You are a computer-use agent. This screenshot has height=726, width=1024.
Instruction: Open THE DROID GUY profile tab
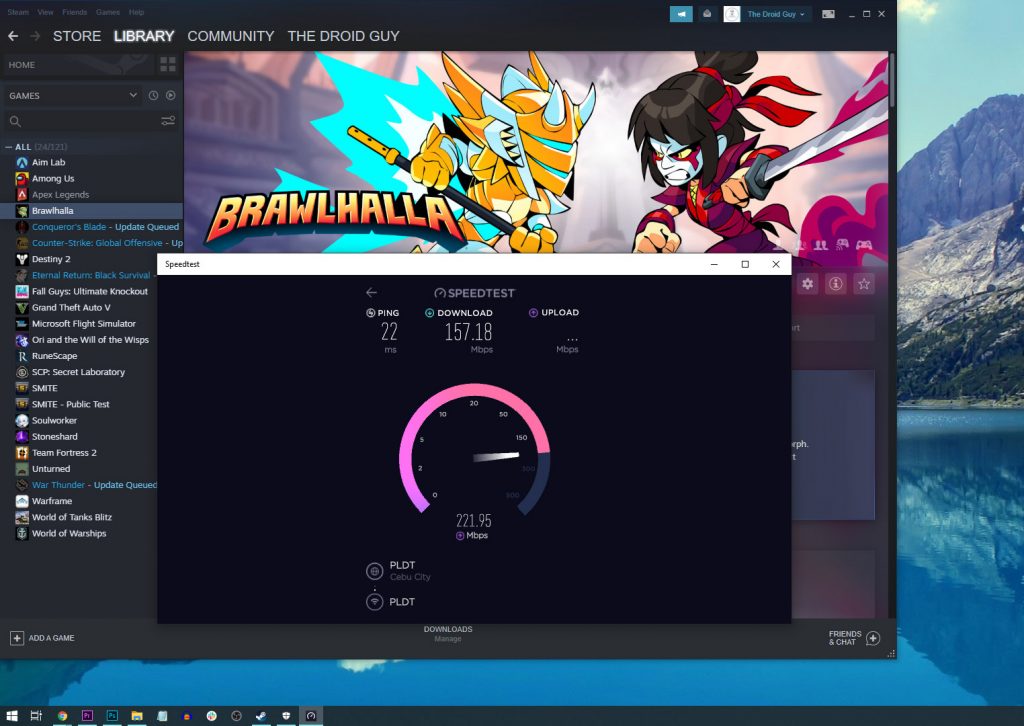(343, 36)
